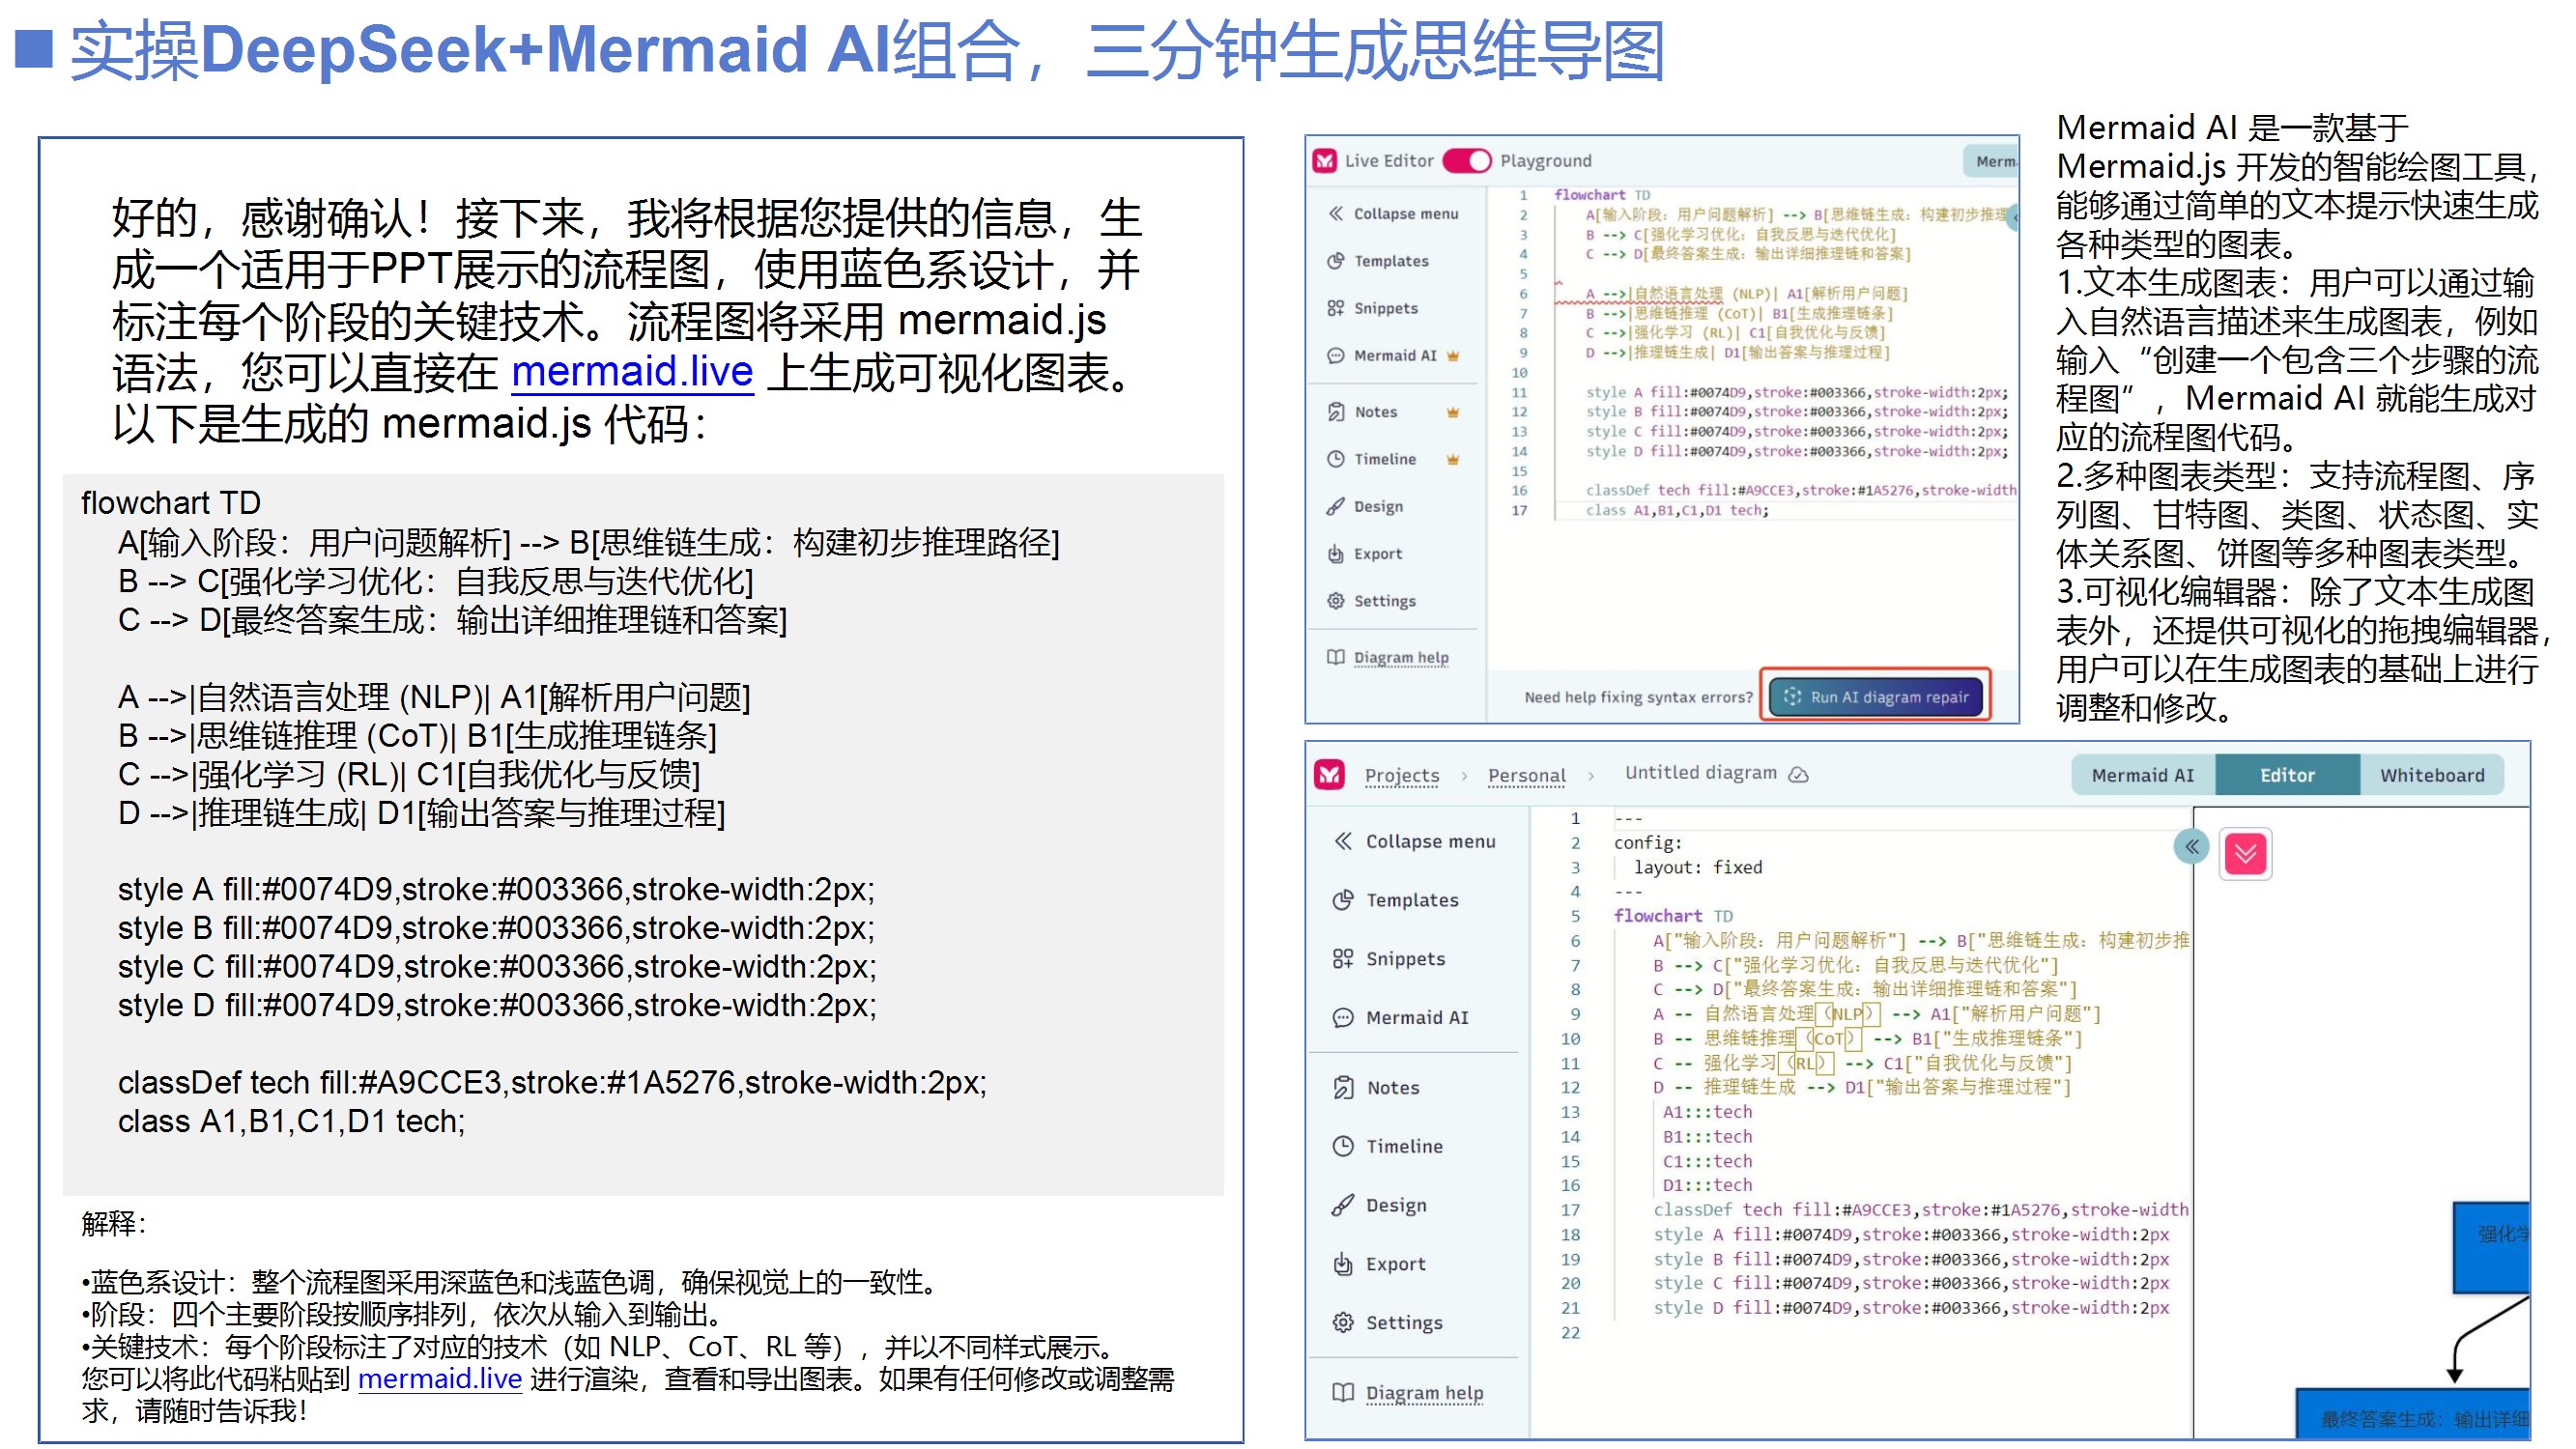Click Run AI diagram repair button

point(1876,697)
